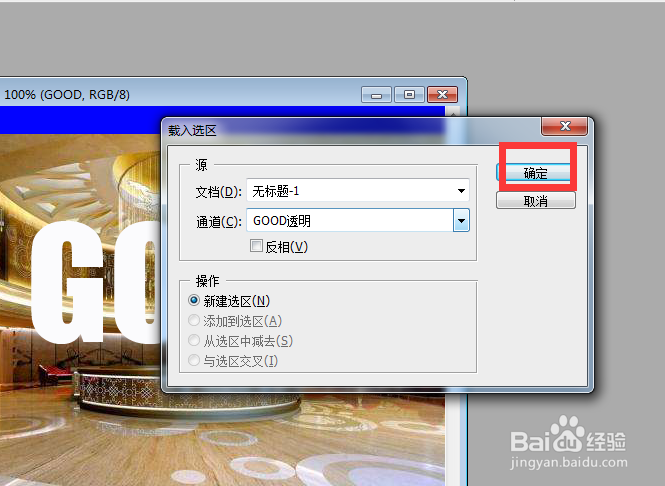This screenshot has height=486, width=665.
Task: Select the 新建选区 radio option
Action: pos(194,300)
